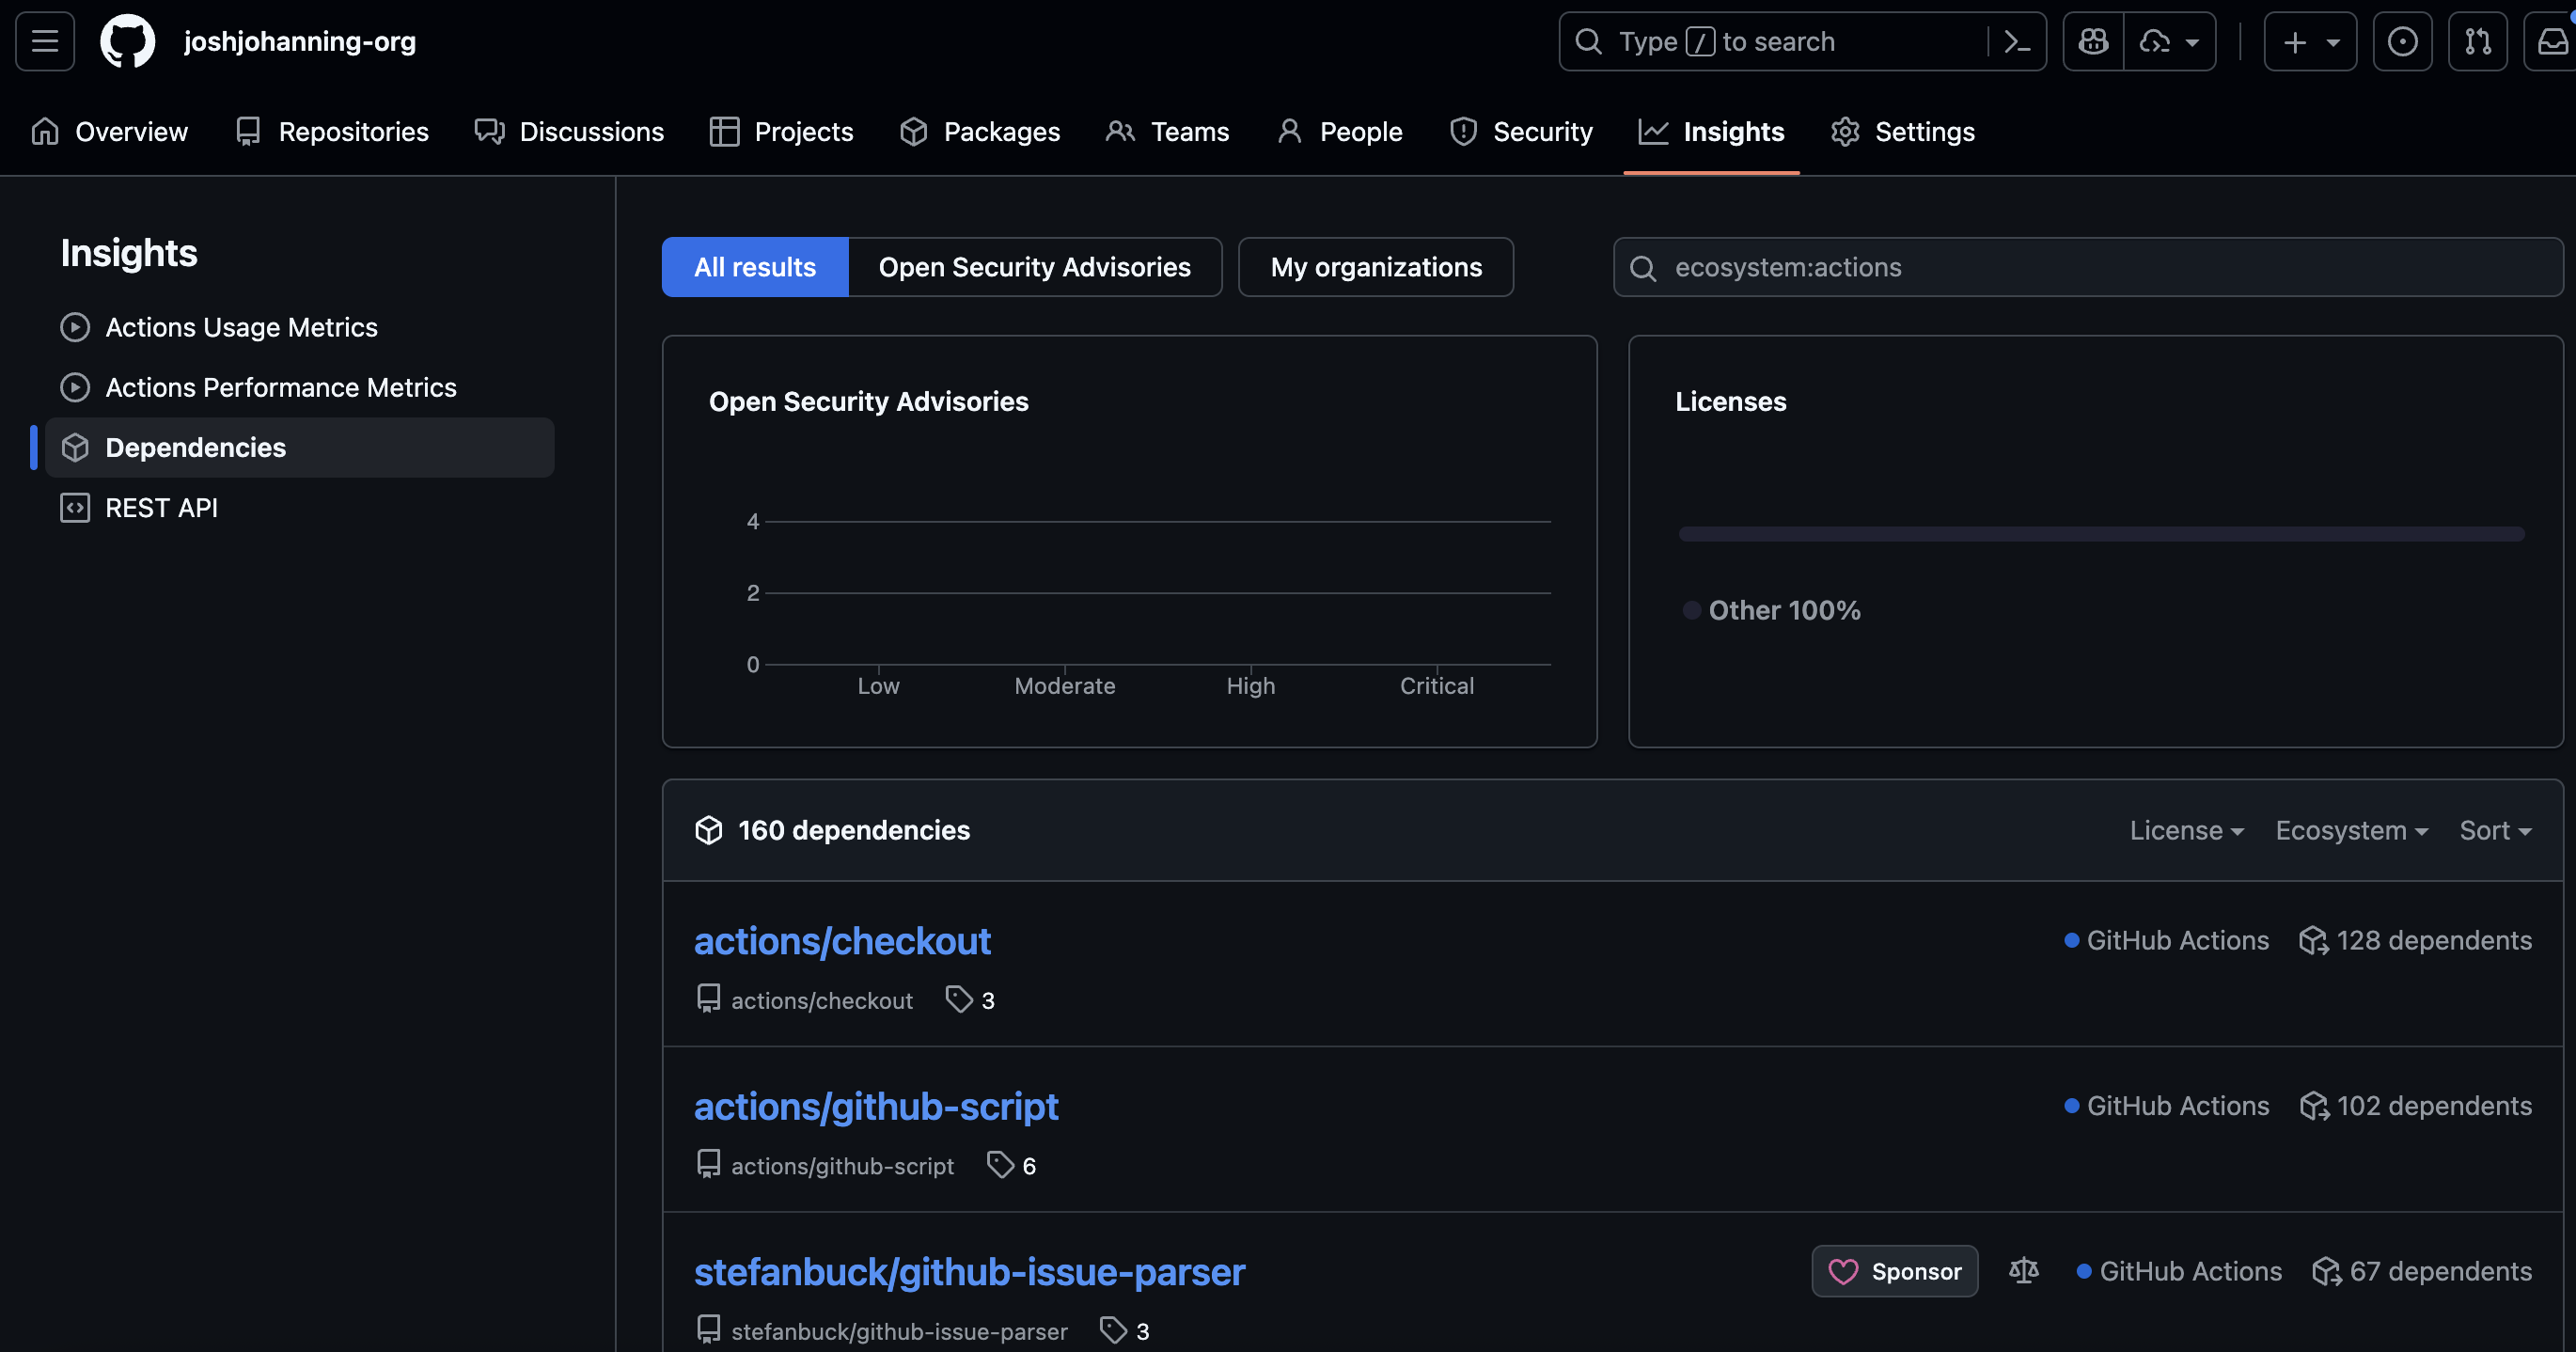Open the actions/github-script dependency link
Image resolution: width=2576 pixels, height=1352 pixels.
pos(876,1106)
